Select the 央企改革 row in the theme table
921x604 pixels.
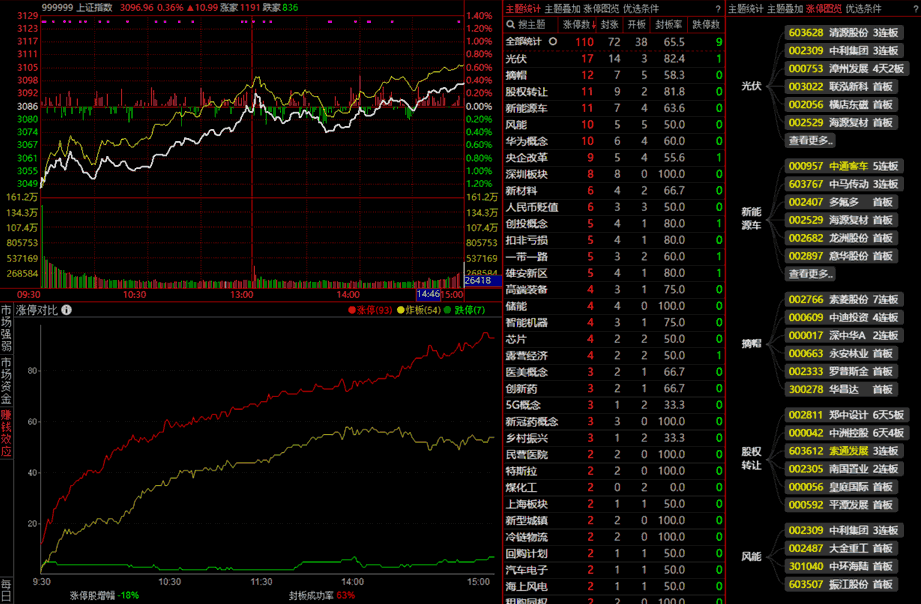614,157
